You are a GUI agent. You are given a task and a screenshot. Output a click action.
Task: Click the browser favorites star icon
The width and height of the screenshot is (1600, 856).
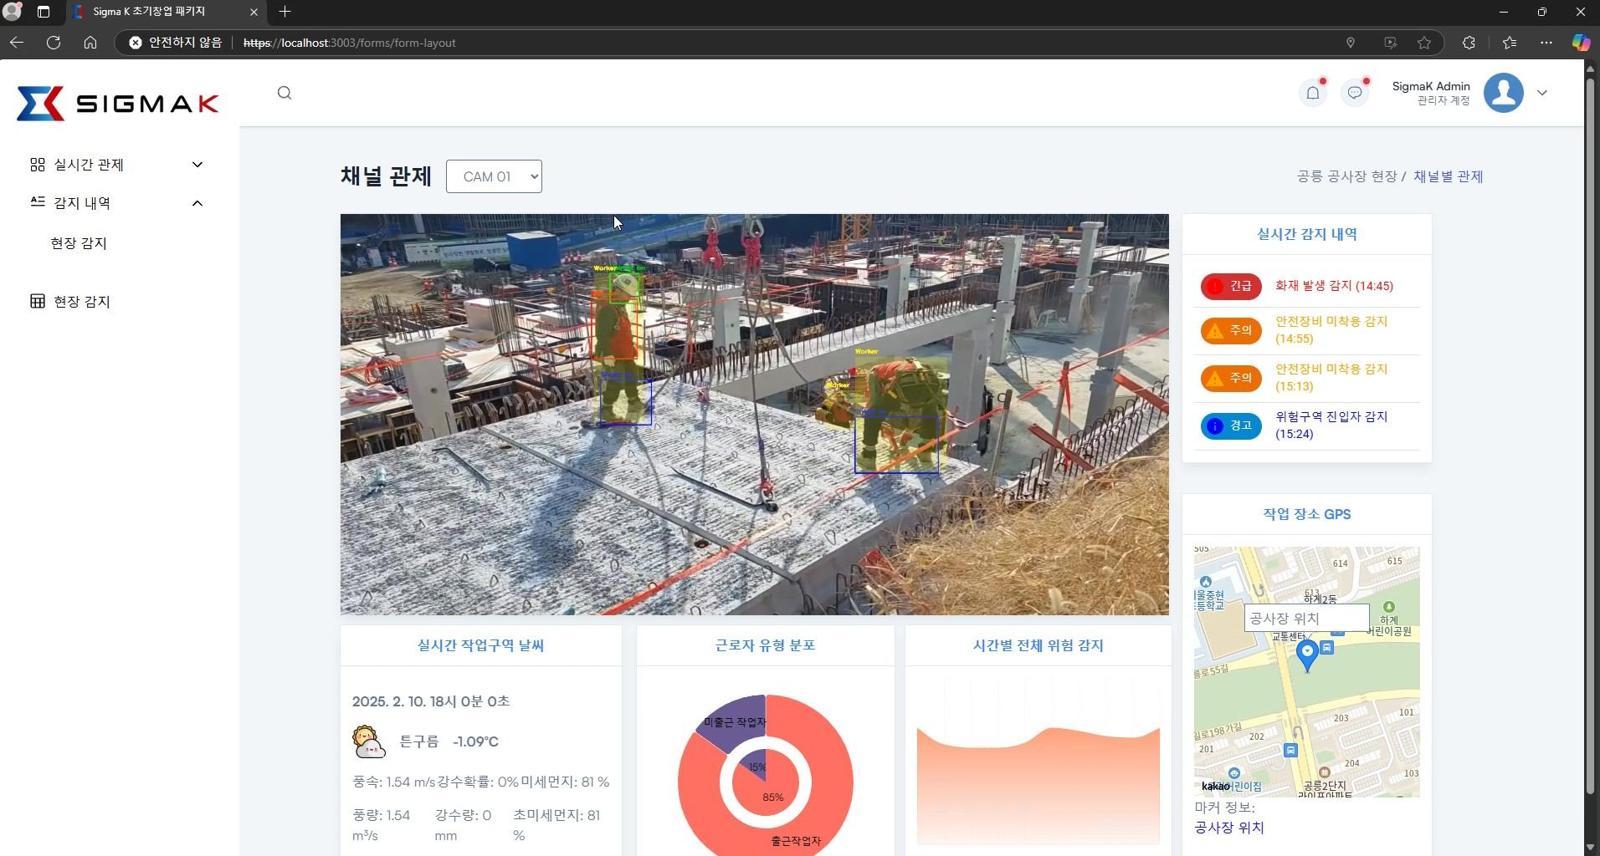[x=1424, y=43]
